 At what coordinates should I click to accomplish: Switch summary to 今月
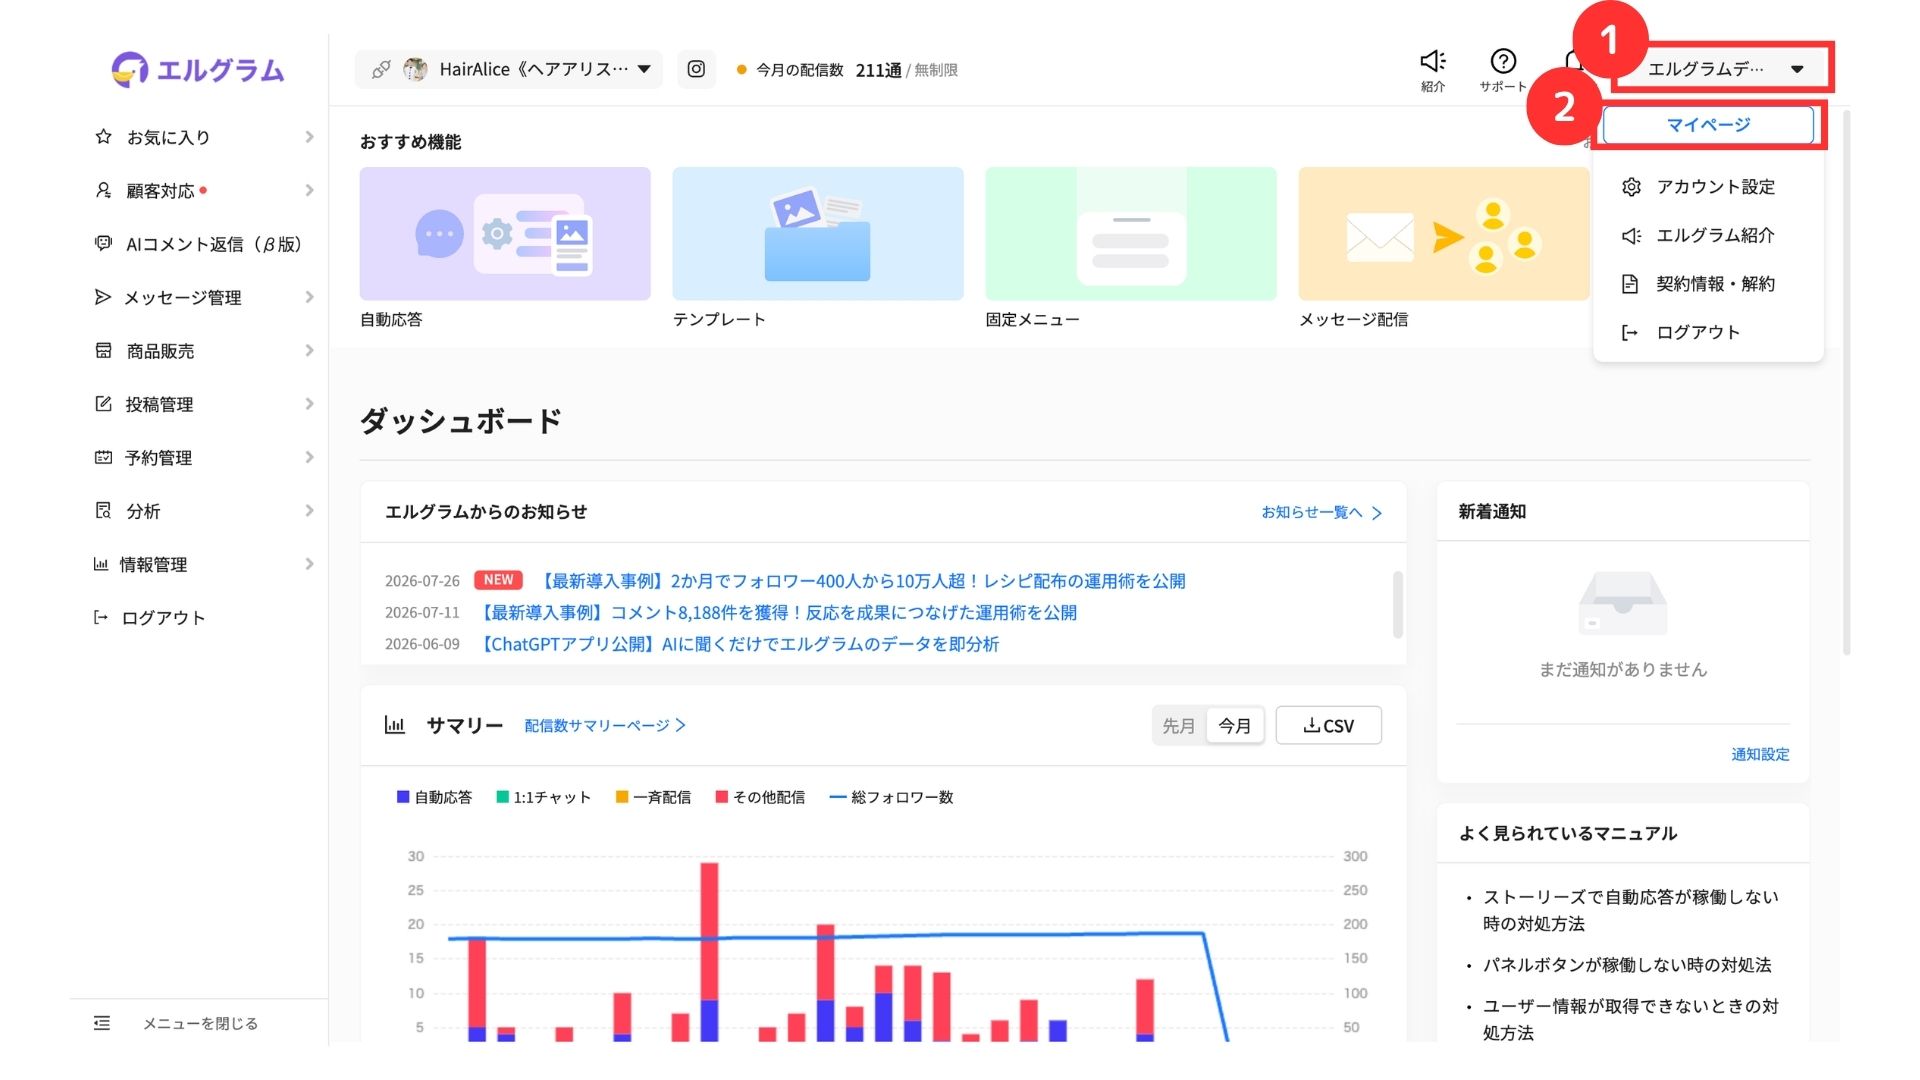[x=1235, y=726]
